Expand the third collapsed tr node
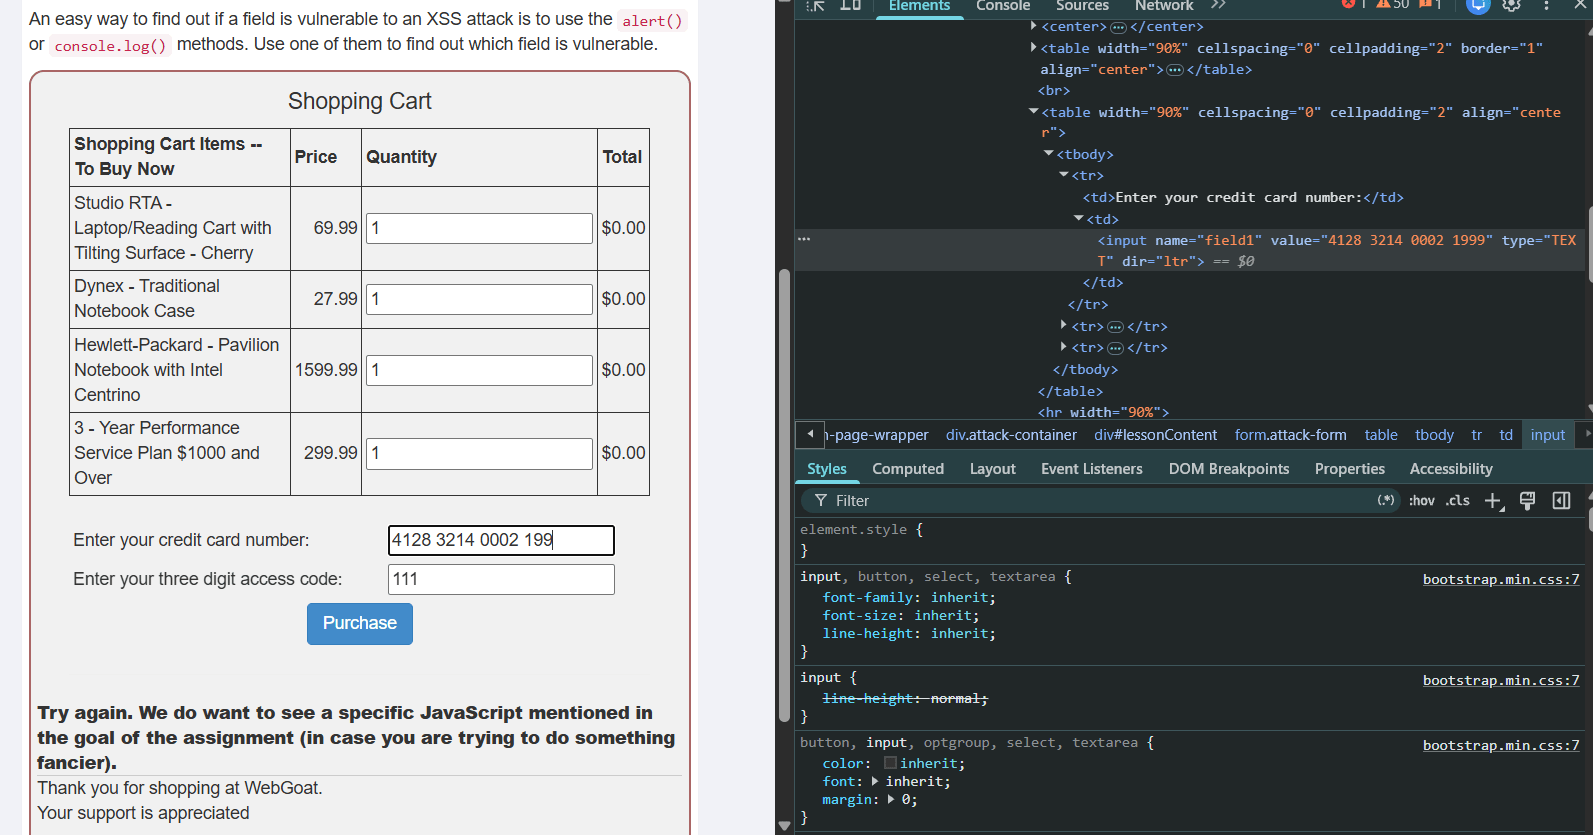 click(1064, 346)
